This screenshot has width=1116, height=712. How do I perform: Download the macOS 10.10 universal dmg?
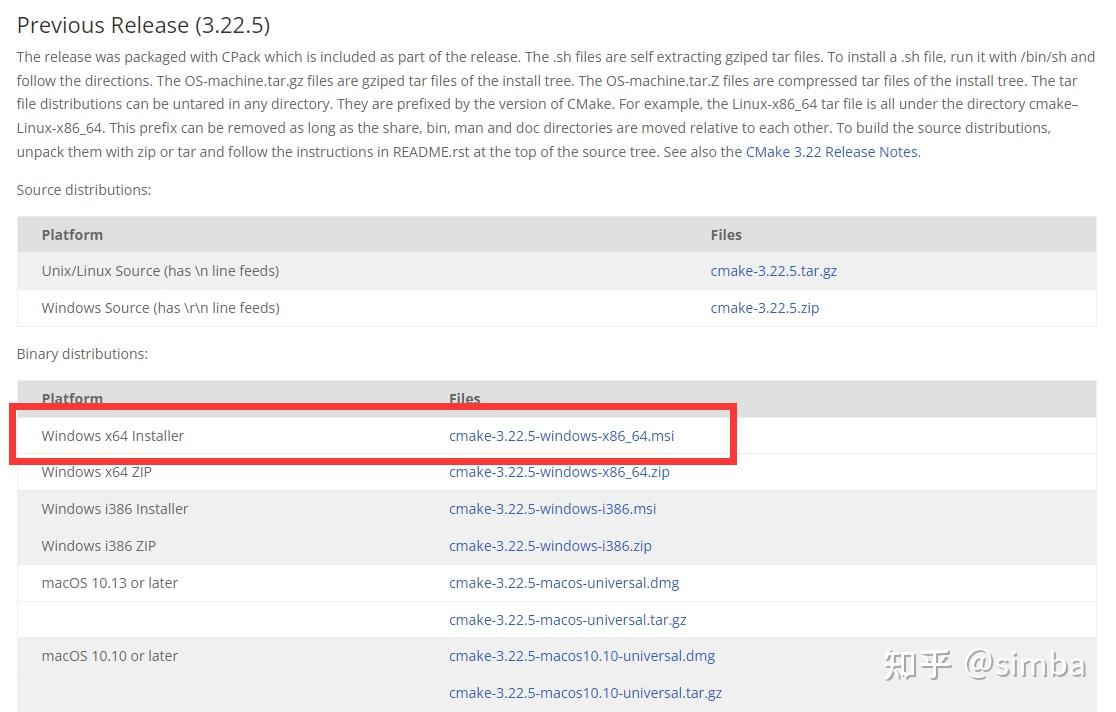[582, 656]
